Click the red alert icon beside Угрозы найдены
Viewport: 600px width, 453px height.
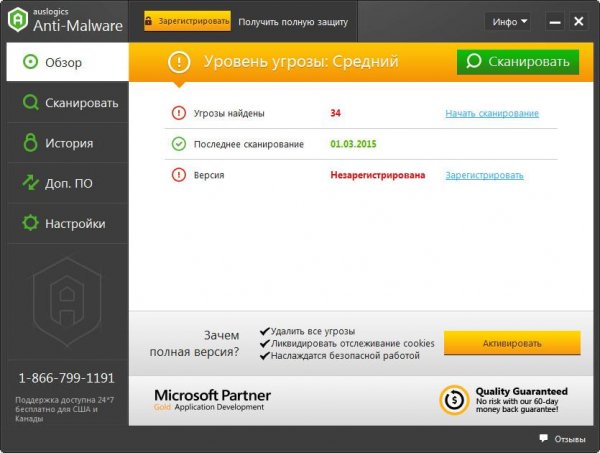point(178,113)
